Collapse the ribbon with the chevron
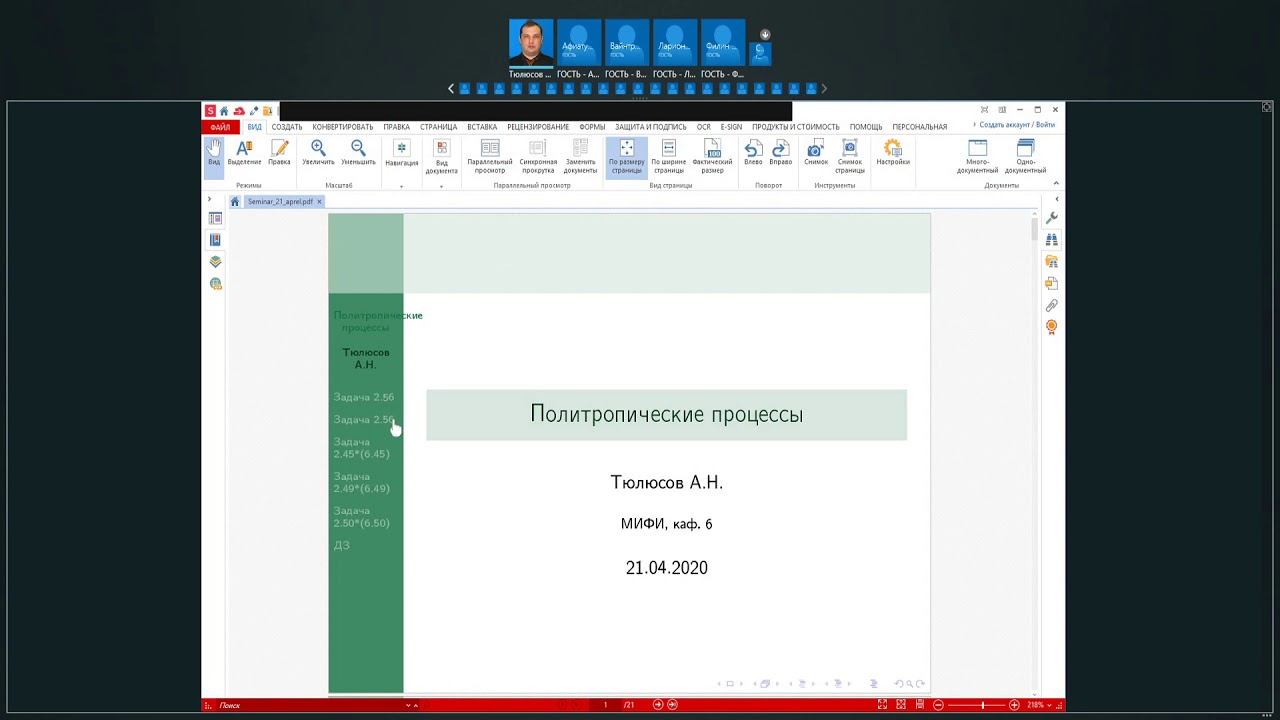The height and width of the screenshot is (720, 1280). [1056, 184]
